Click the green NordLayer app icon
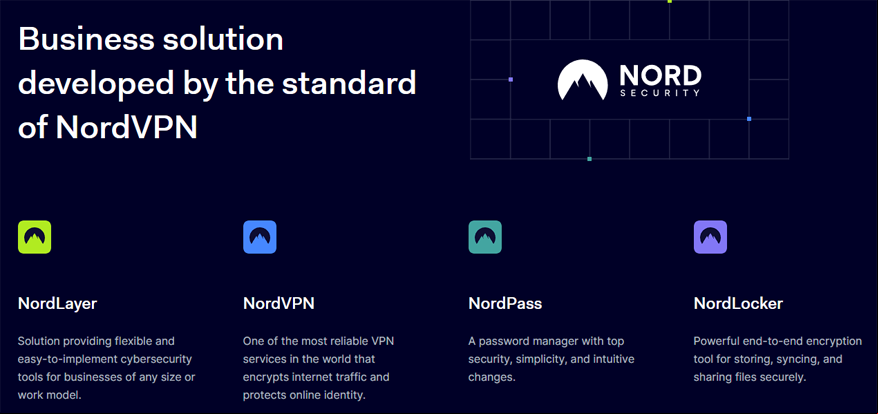Screen dimensions: 878x414 pyautogui.click(x=35, y=237)
